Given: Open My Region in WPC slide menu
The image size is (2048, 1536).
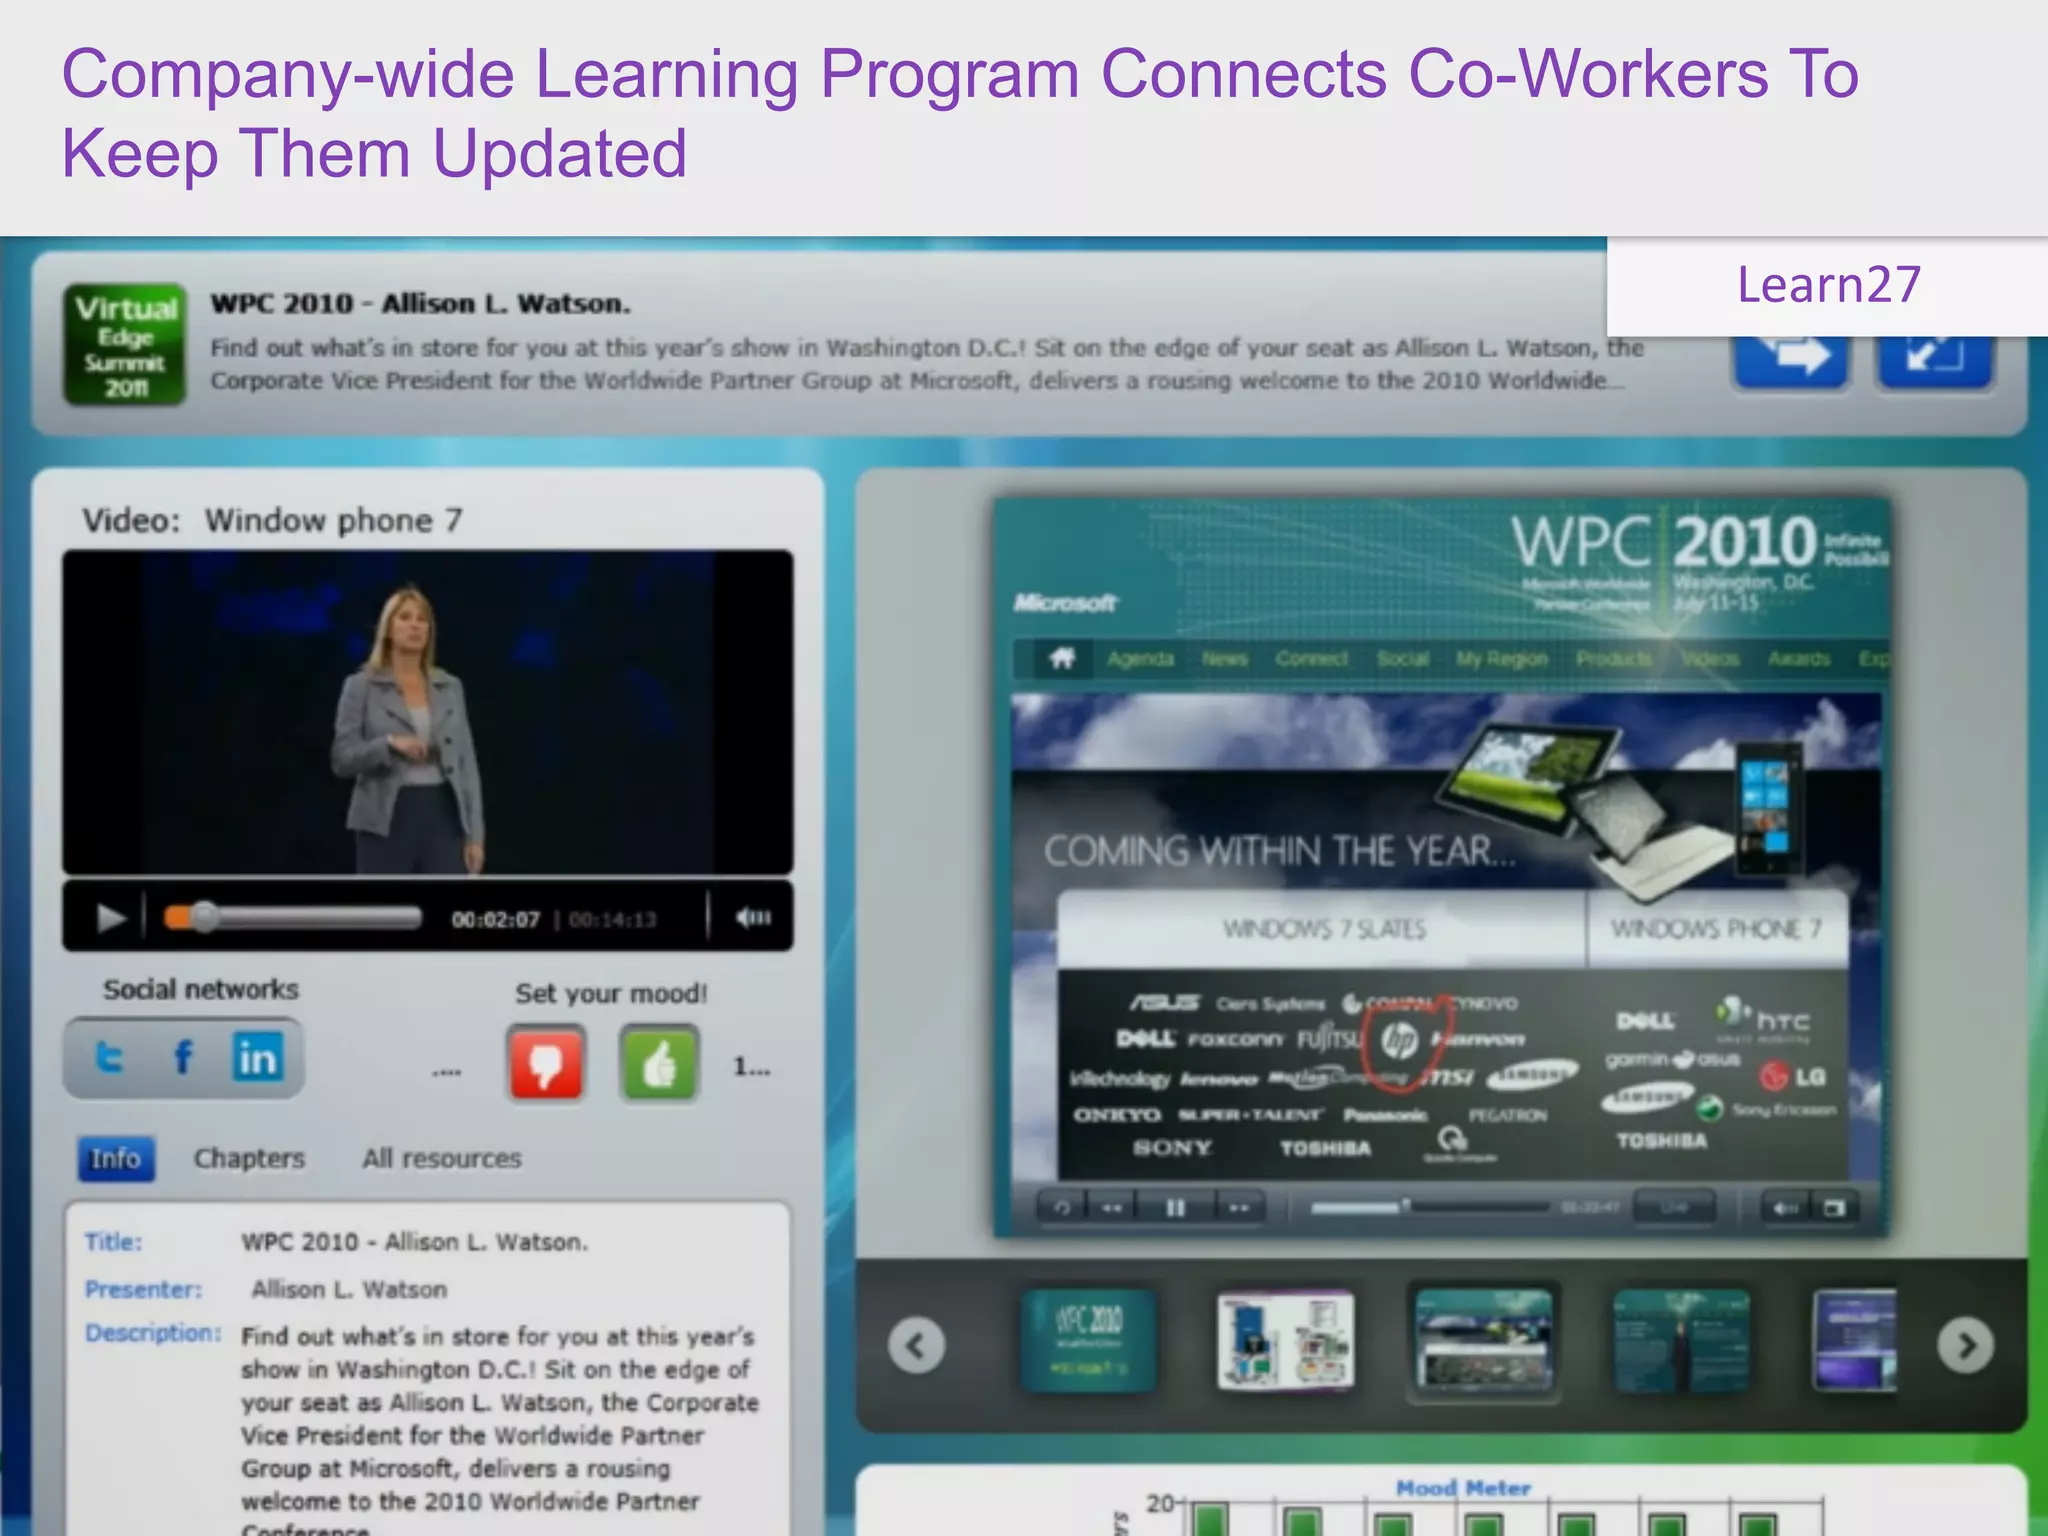Looking at the screenshot, I should coord(1502,659).
